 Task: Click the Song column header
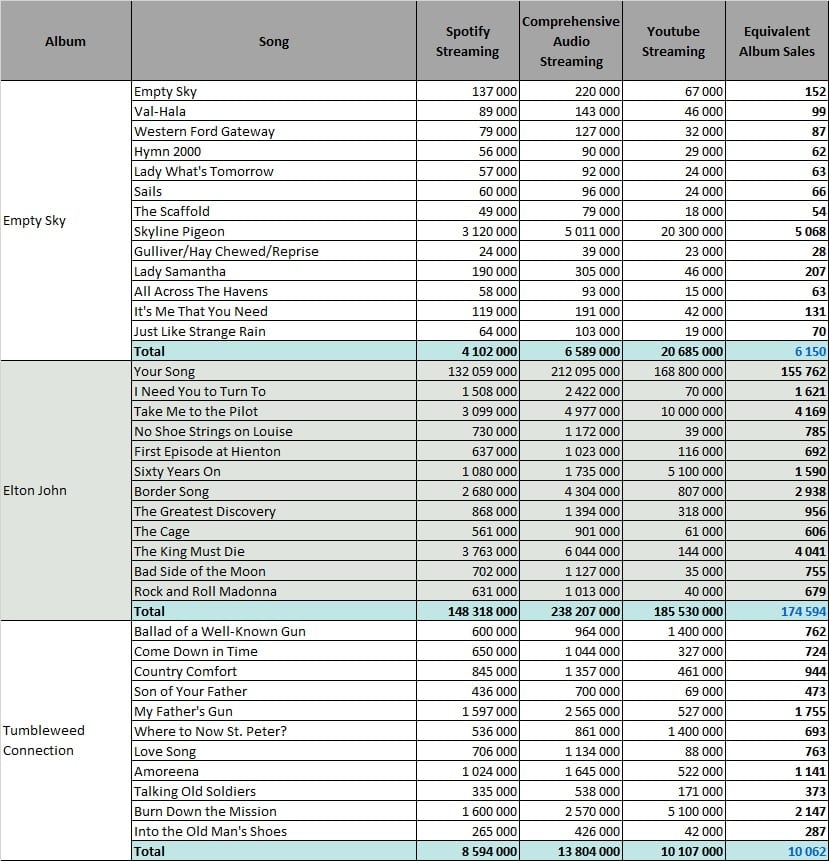coord(273,41)
